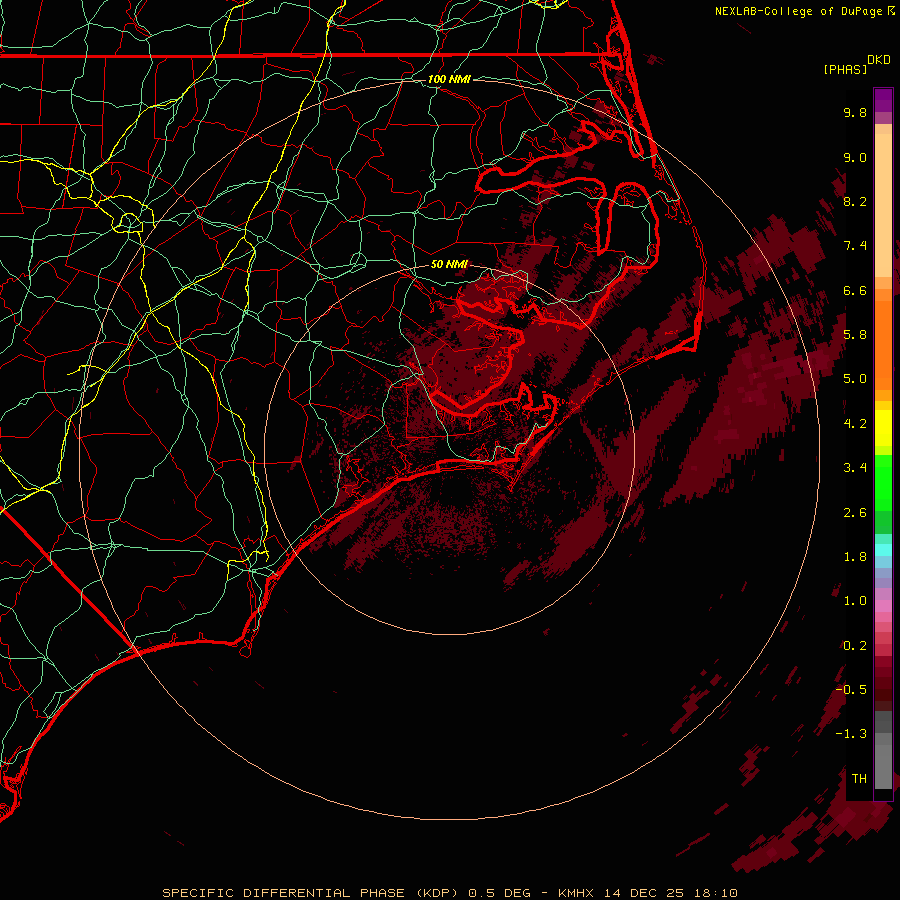Click the peach segment of the color bar
The height and width of the screenshot is (900, 900).
883,201
